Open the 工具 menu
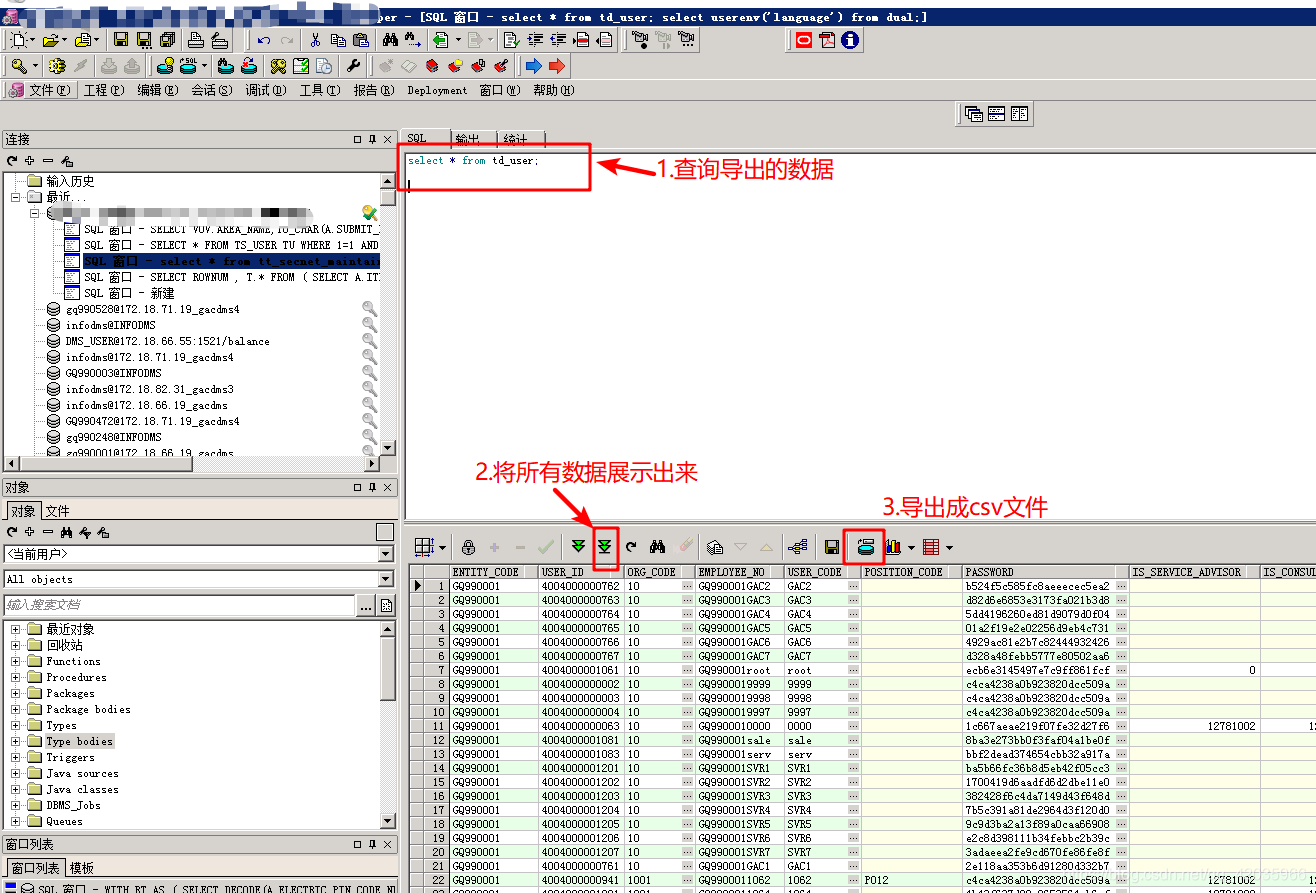This screenshot has height=893, width=1316. pyautogui.click(x=319, y=90)
